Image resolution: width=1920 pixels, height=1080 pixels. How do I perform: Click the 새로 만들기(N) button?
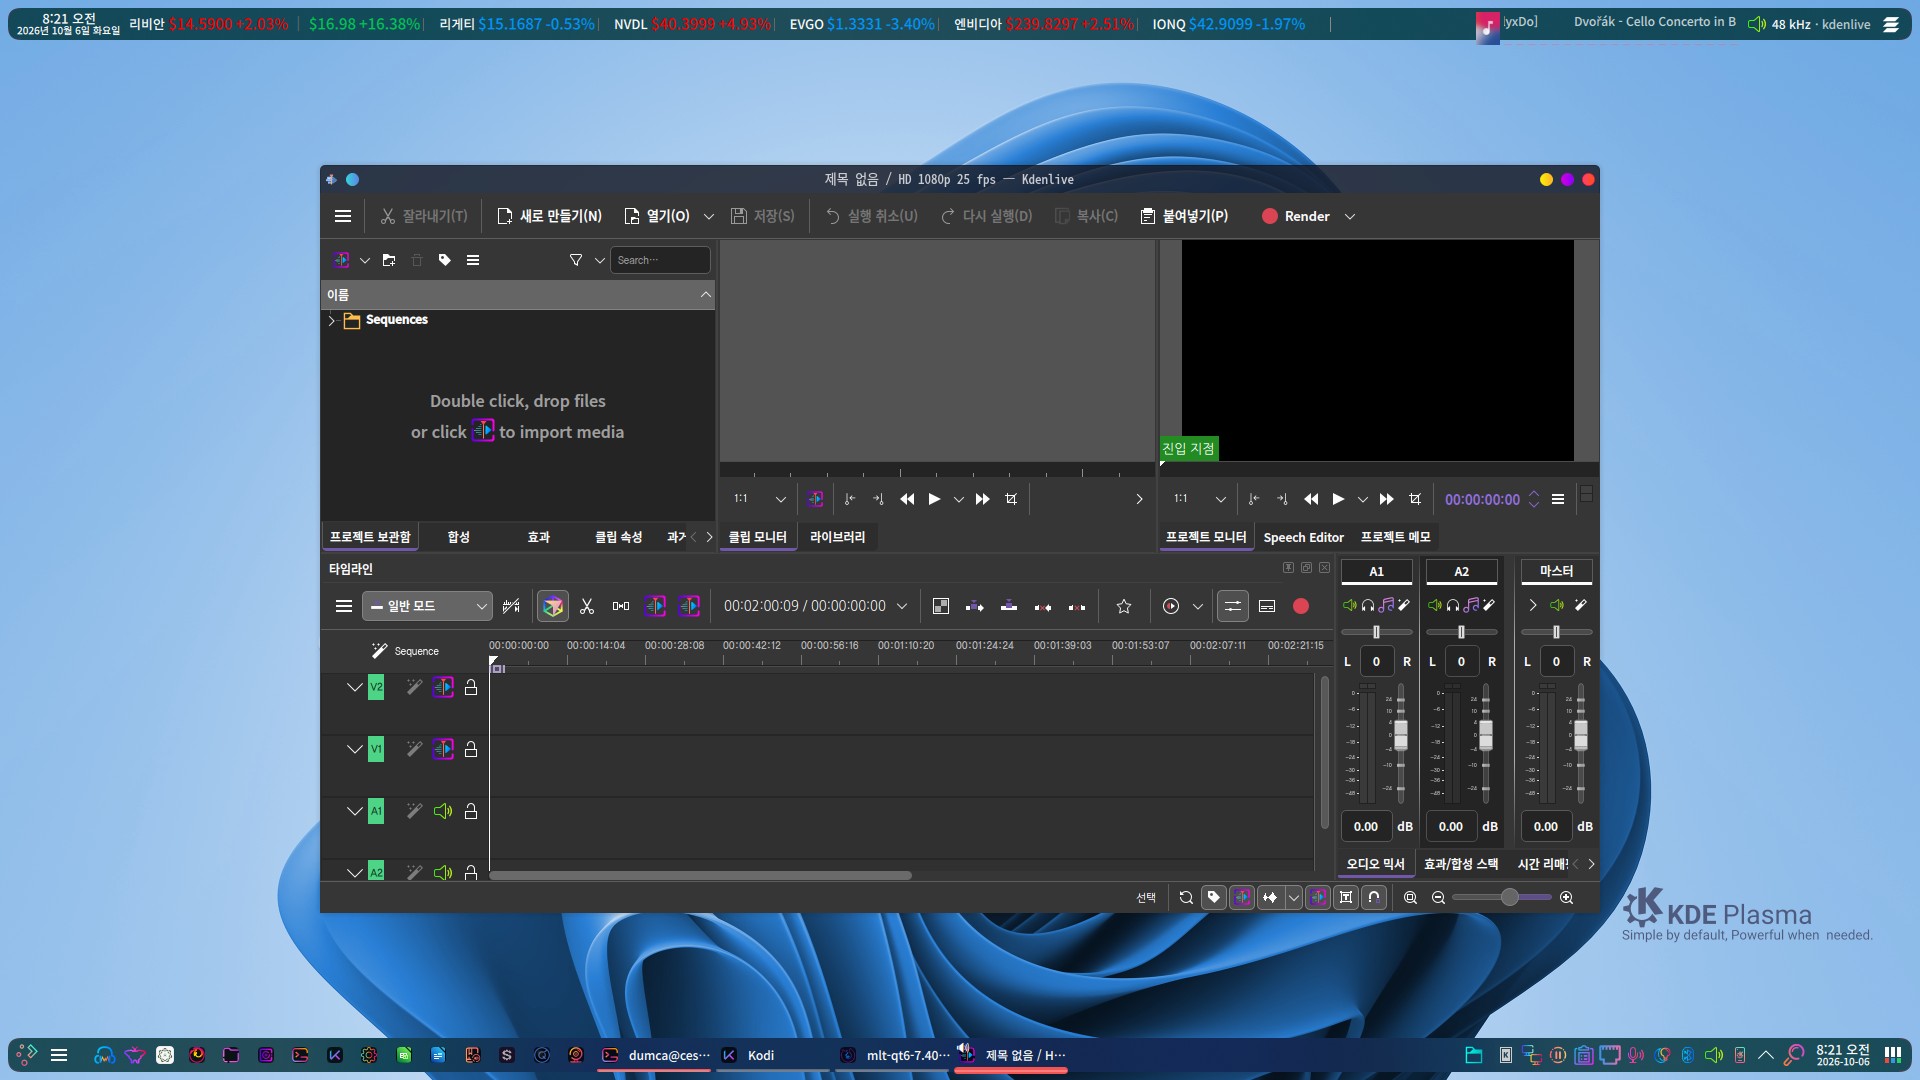[549, 216]
